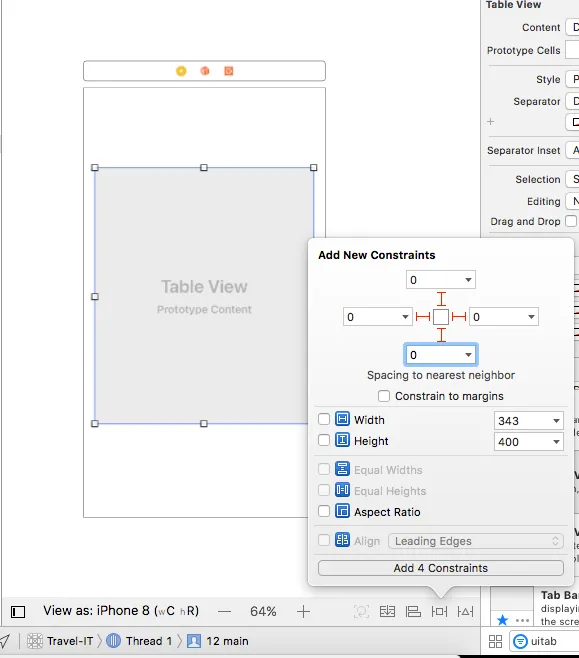This screenshot has height=658, width=579.
Task: Toggle the document outline sidebar icon
Action: click(18, 611)
